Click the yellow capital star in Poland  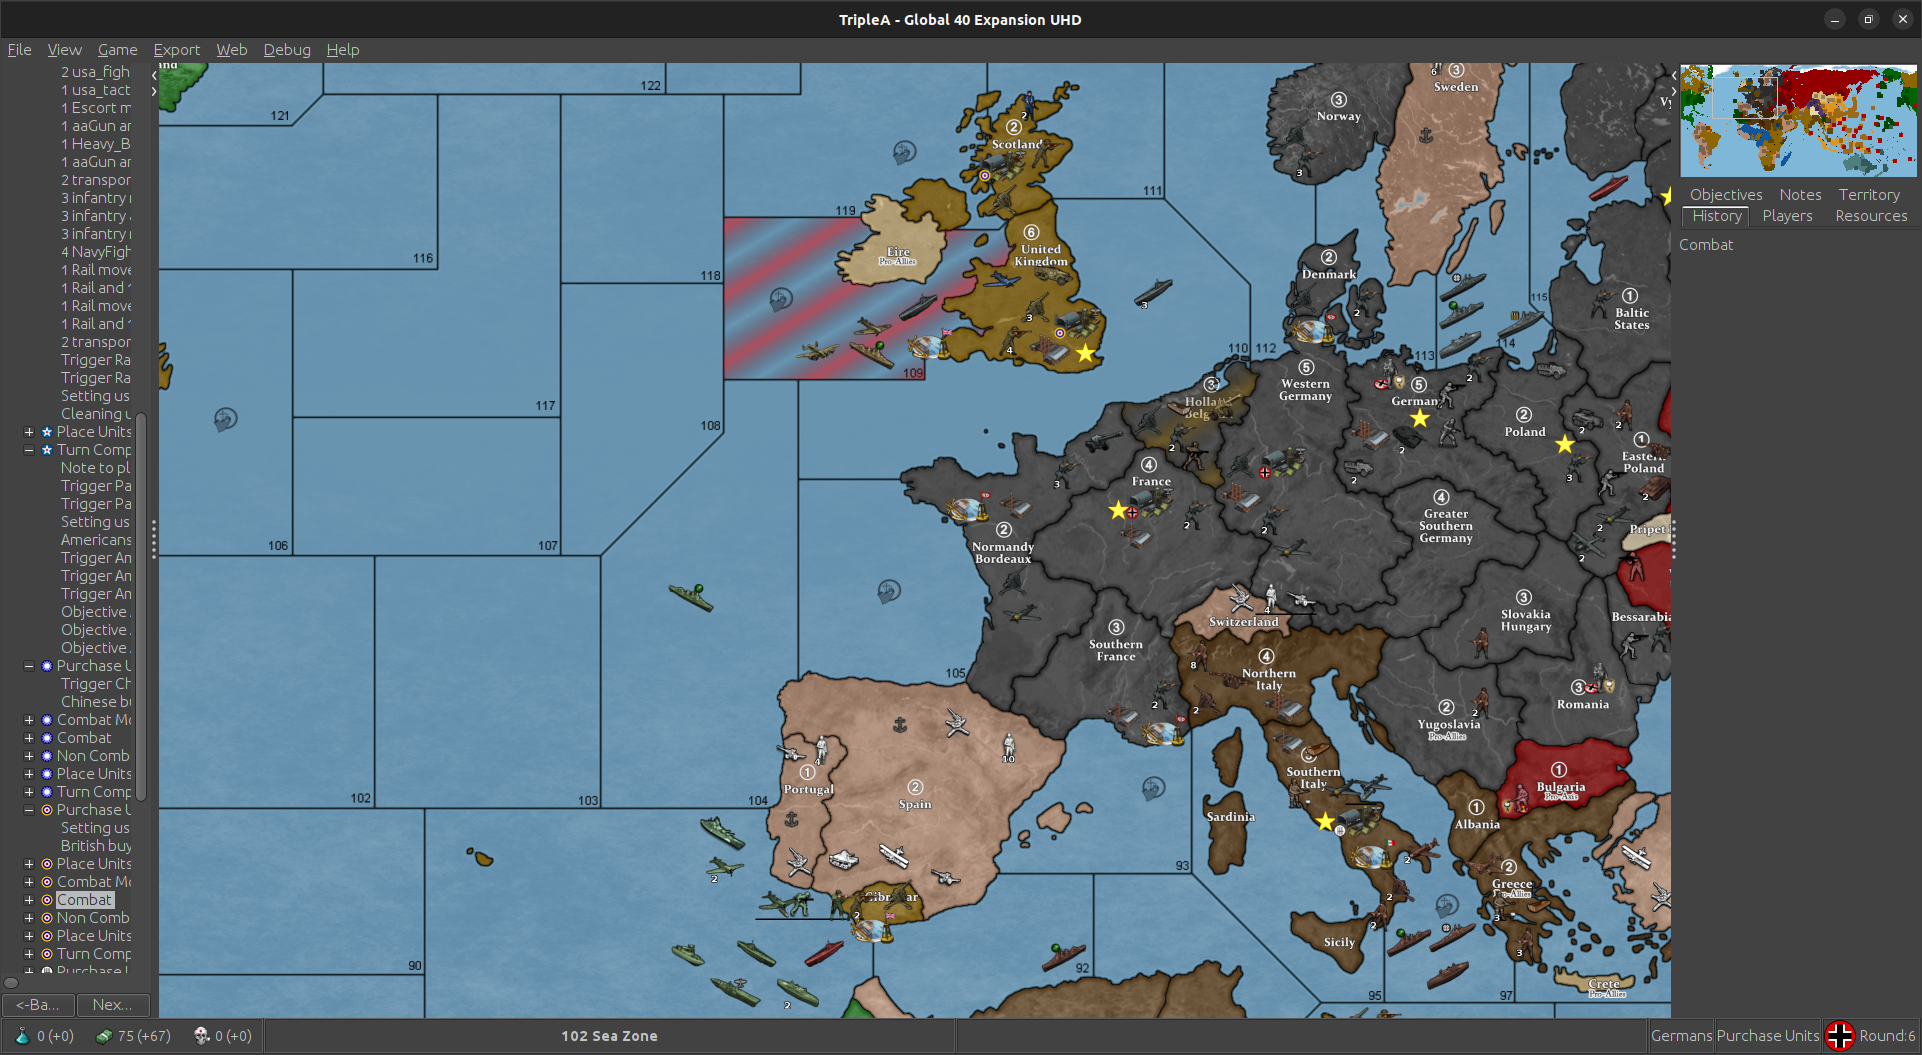(x=1565, y=444)
